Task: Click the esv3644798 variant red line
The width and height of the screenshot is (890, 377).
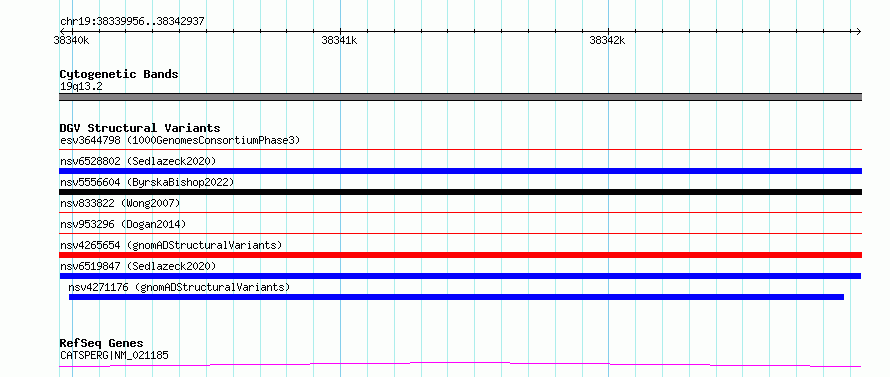Action: 460,150
